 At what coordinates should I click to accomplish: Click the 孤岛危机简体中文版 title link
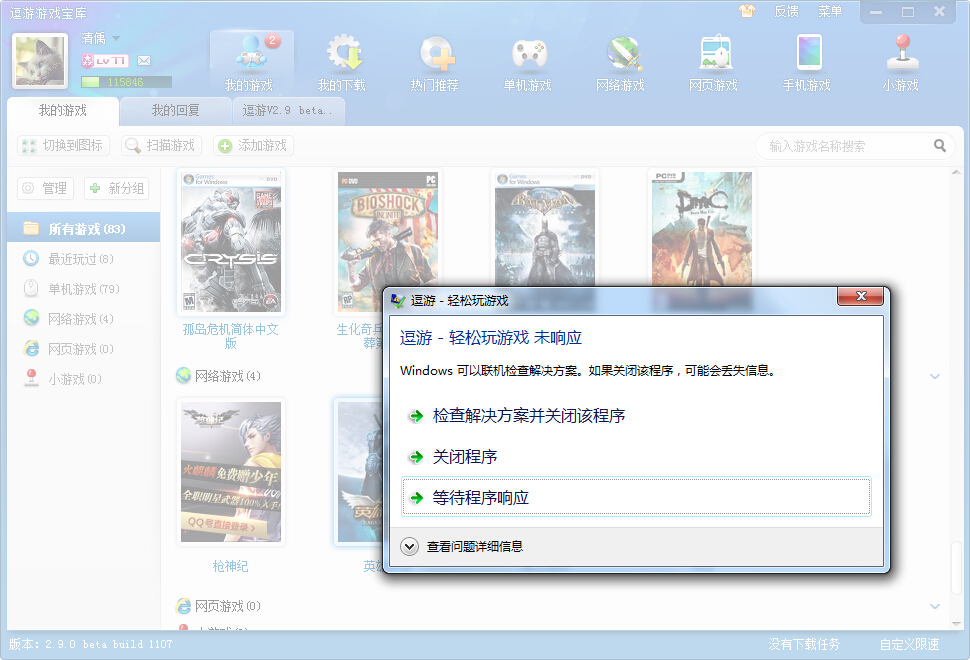tap(231, 336)
